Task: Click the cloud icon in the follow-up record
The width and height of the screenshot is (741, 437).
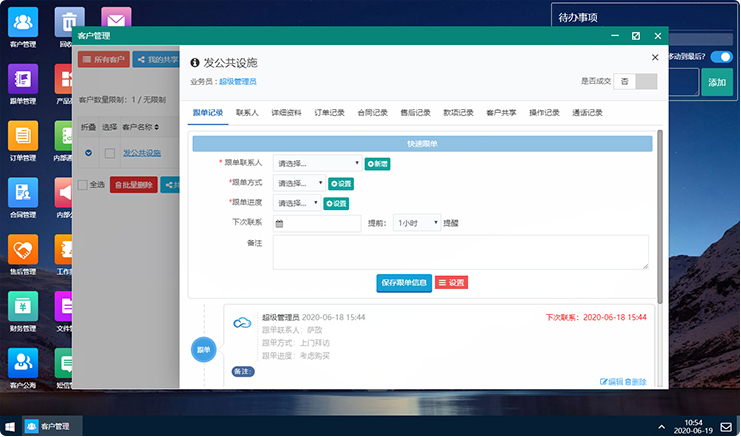Action: [242, 323]
